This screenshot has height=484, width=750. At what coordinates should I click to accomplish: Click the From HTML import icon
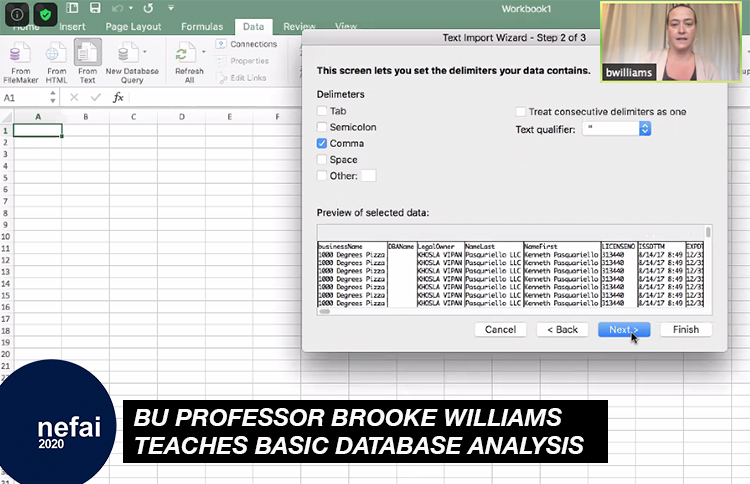point(57,53)
